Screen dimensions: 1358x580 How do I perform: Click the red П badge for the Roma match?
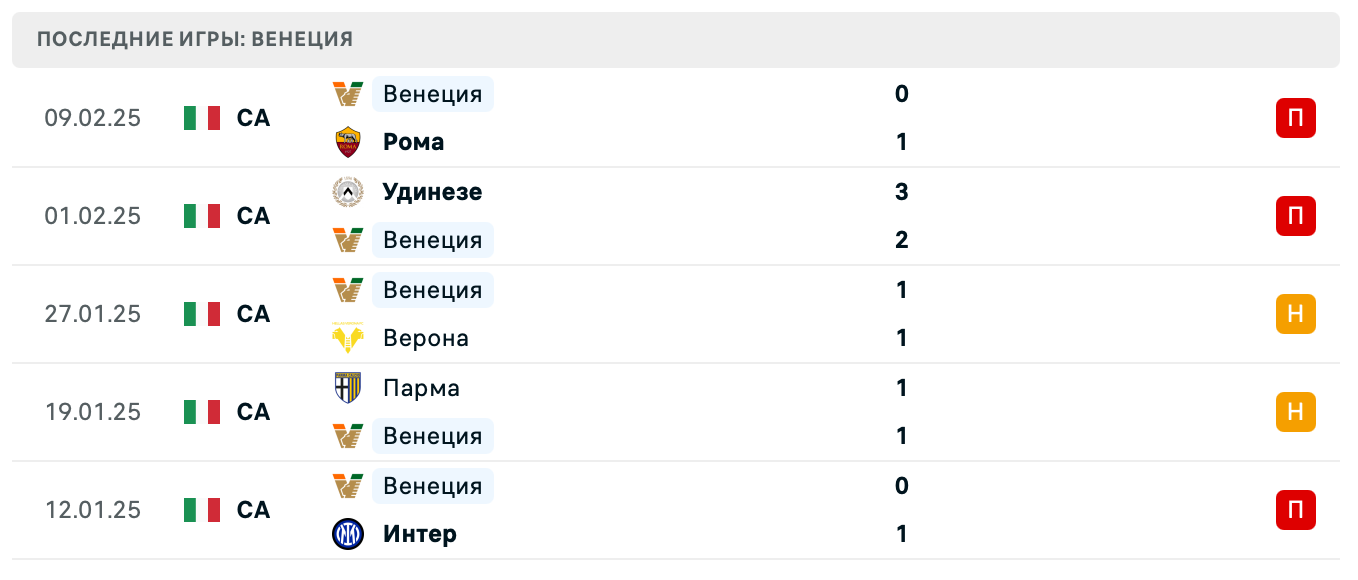[1296, 117]
